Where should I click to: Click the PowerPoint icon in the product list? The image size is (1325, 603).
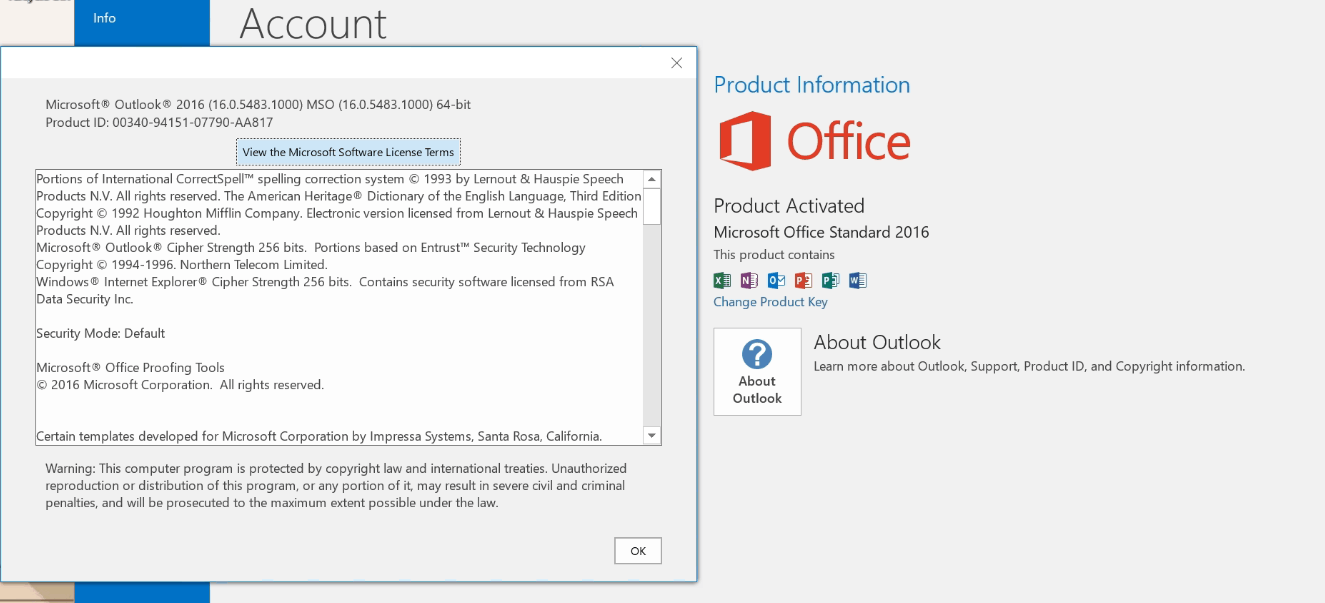tap(803, 281)
